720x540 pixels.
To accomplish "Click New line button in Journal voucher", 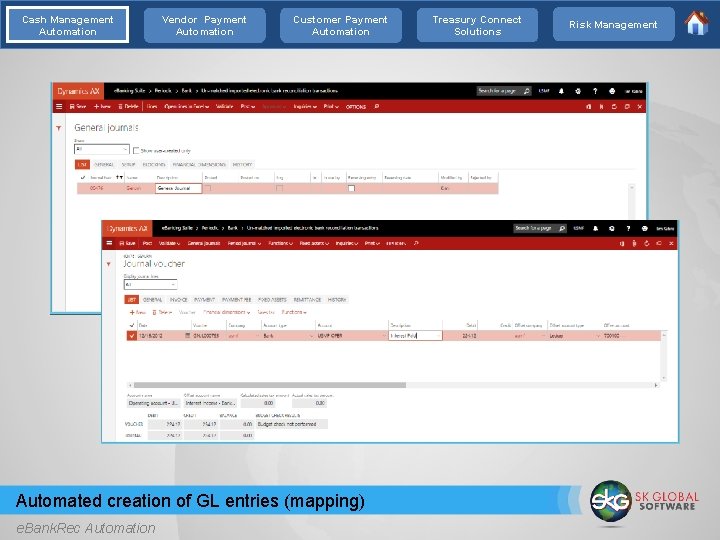I will pyautogui.click(x=137, y=312).
